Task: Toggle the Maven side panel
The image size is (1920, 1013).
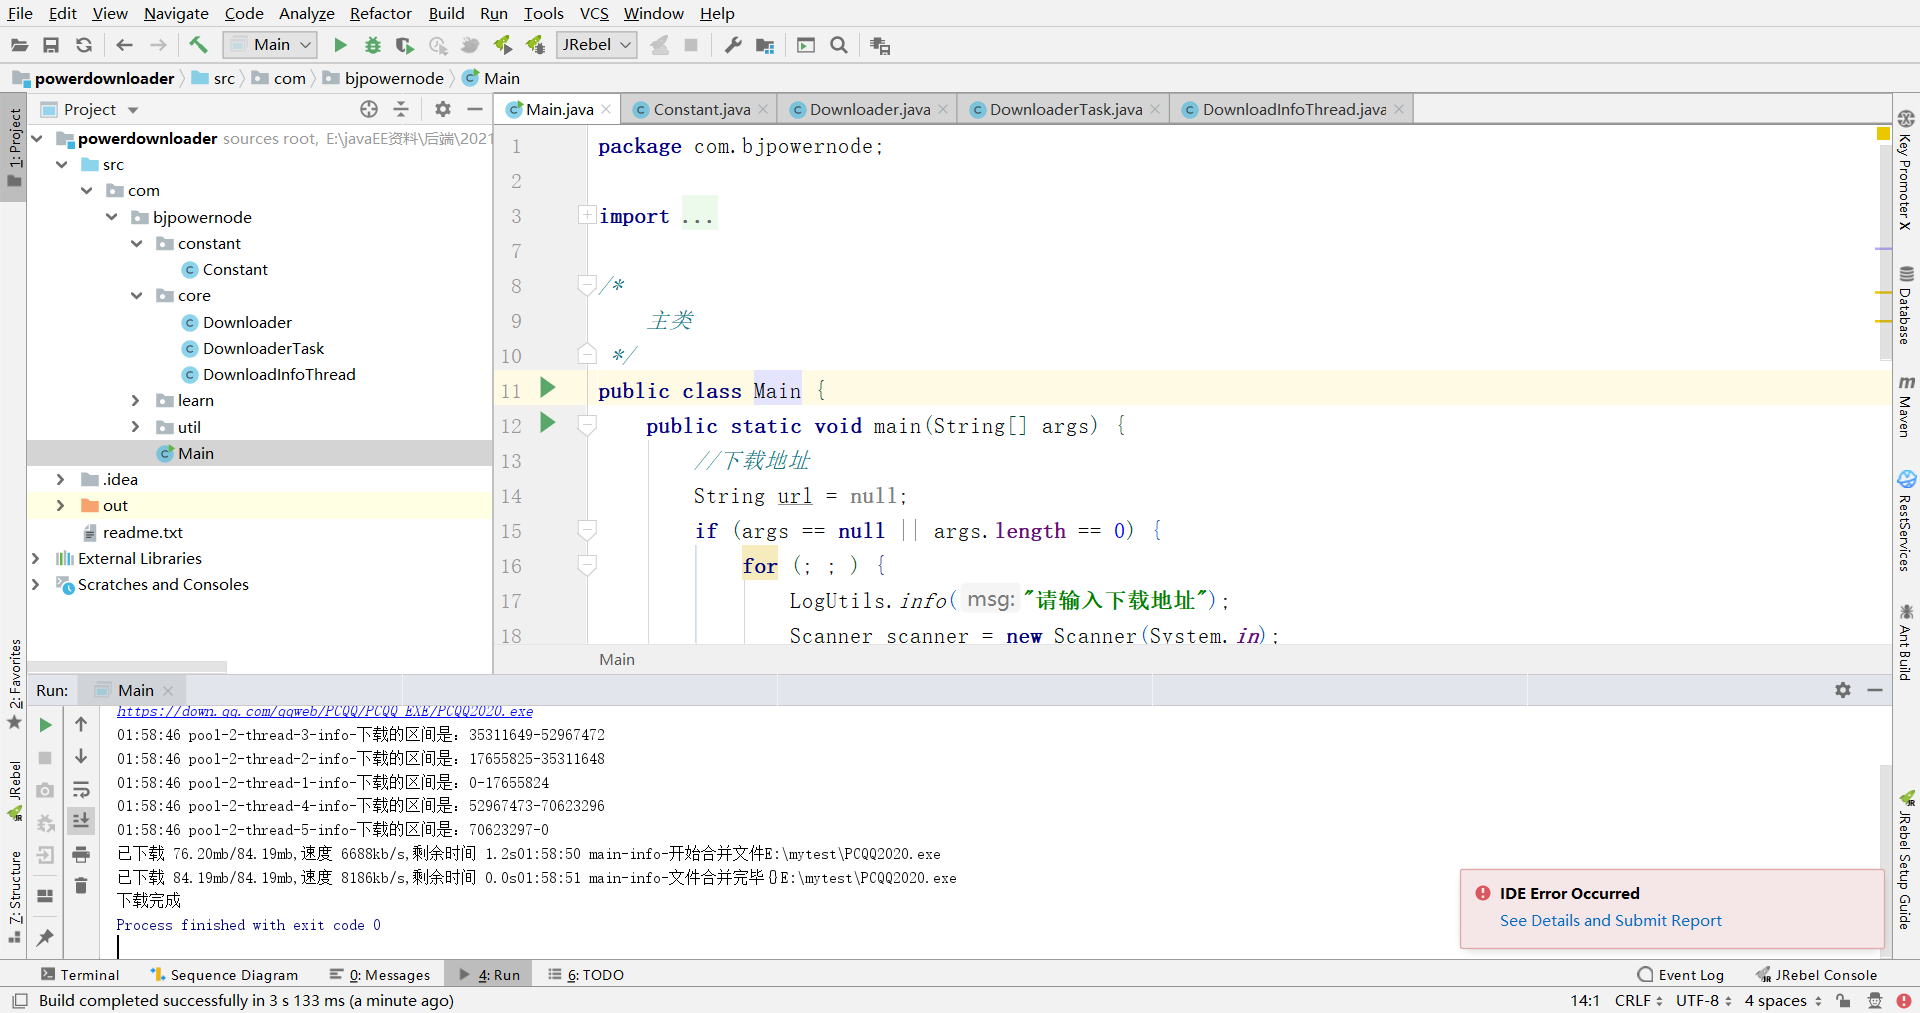Action: pos(1905,406)
